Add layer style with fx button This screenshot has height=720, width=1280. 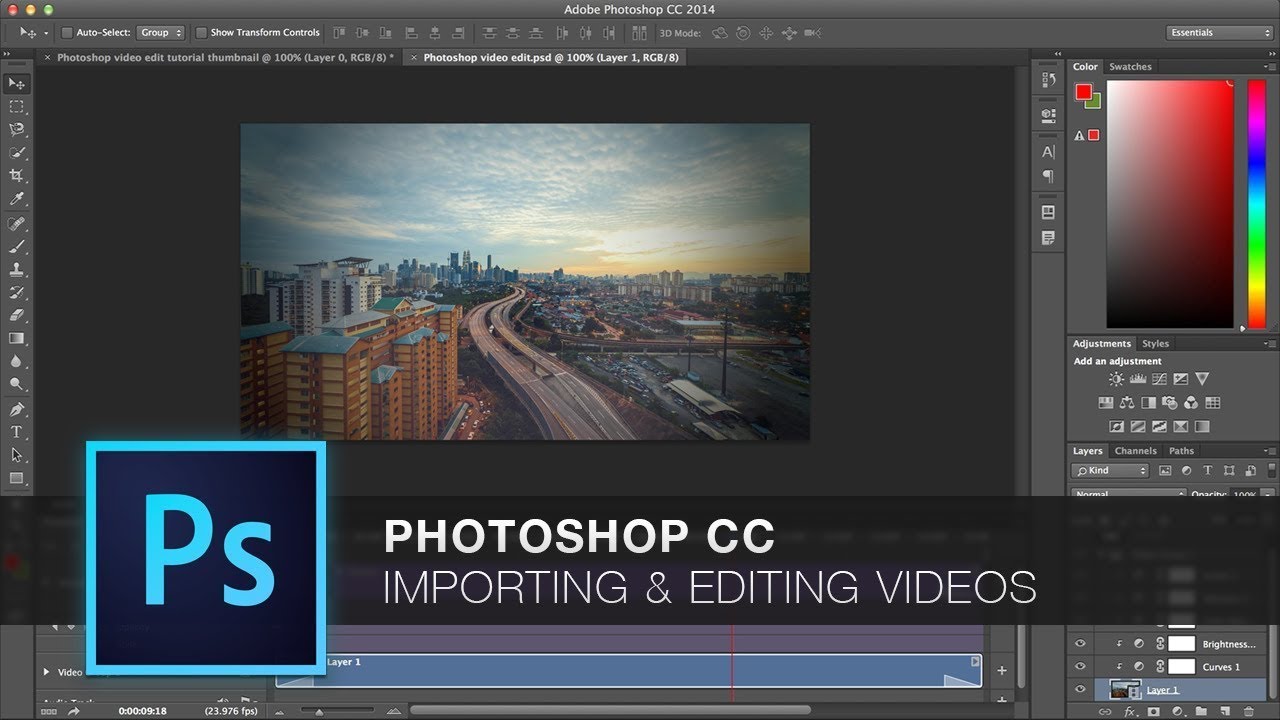click(x=1130, y=712)
